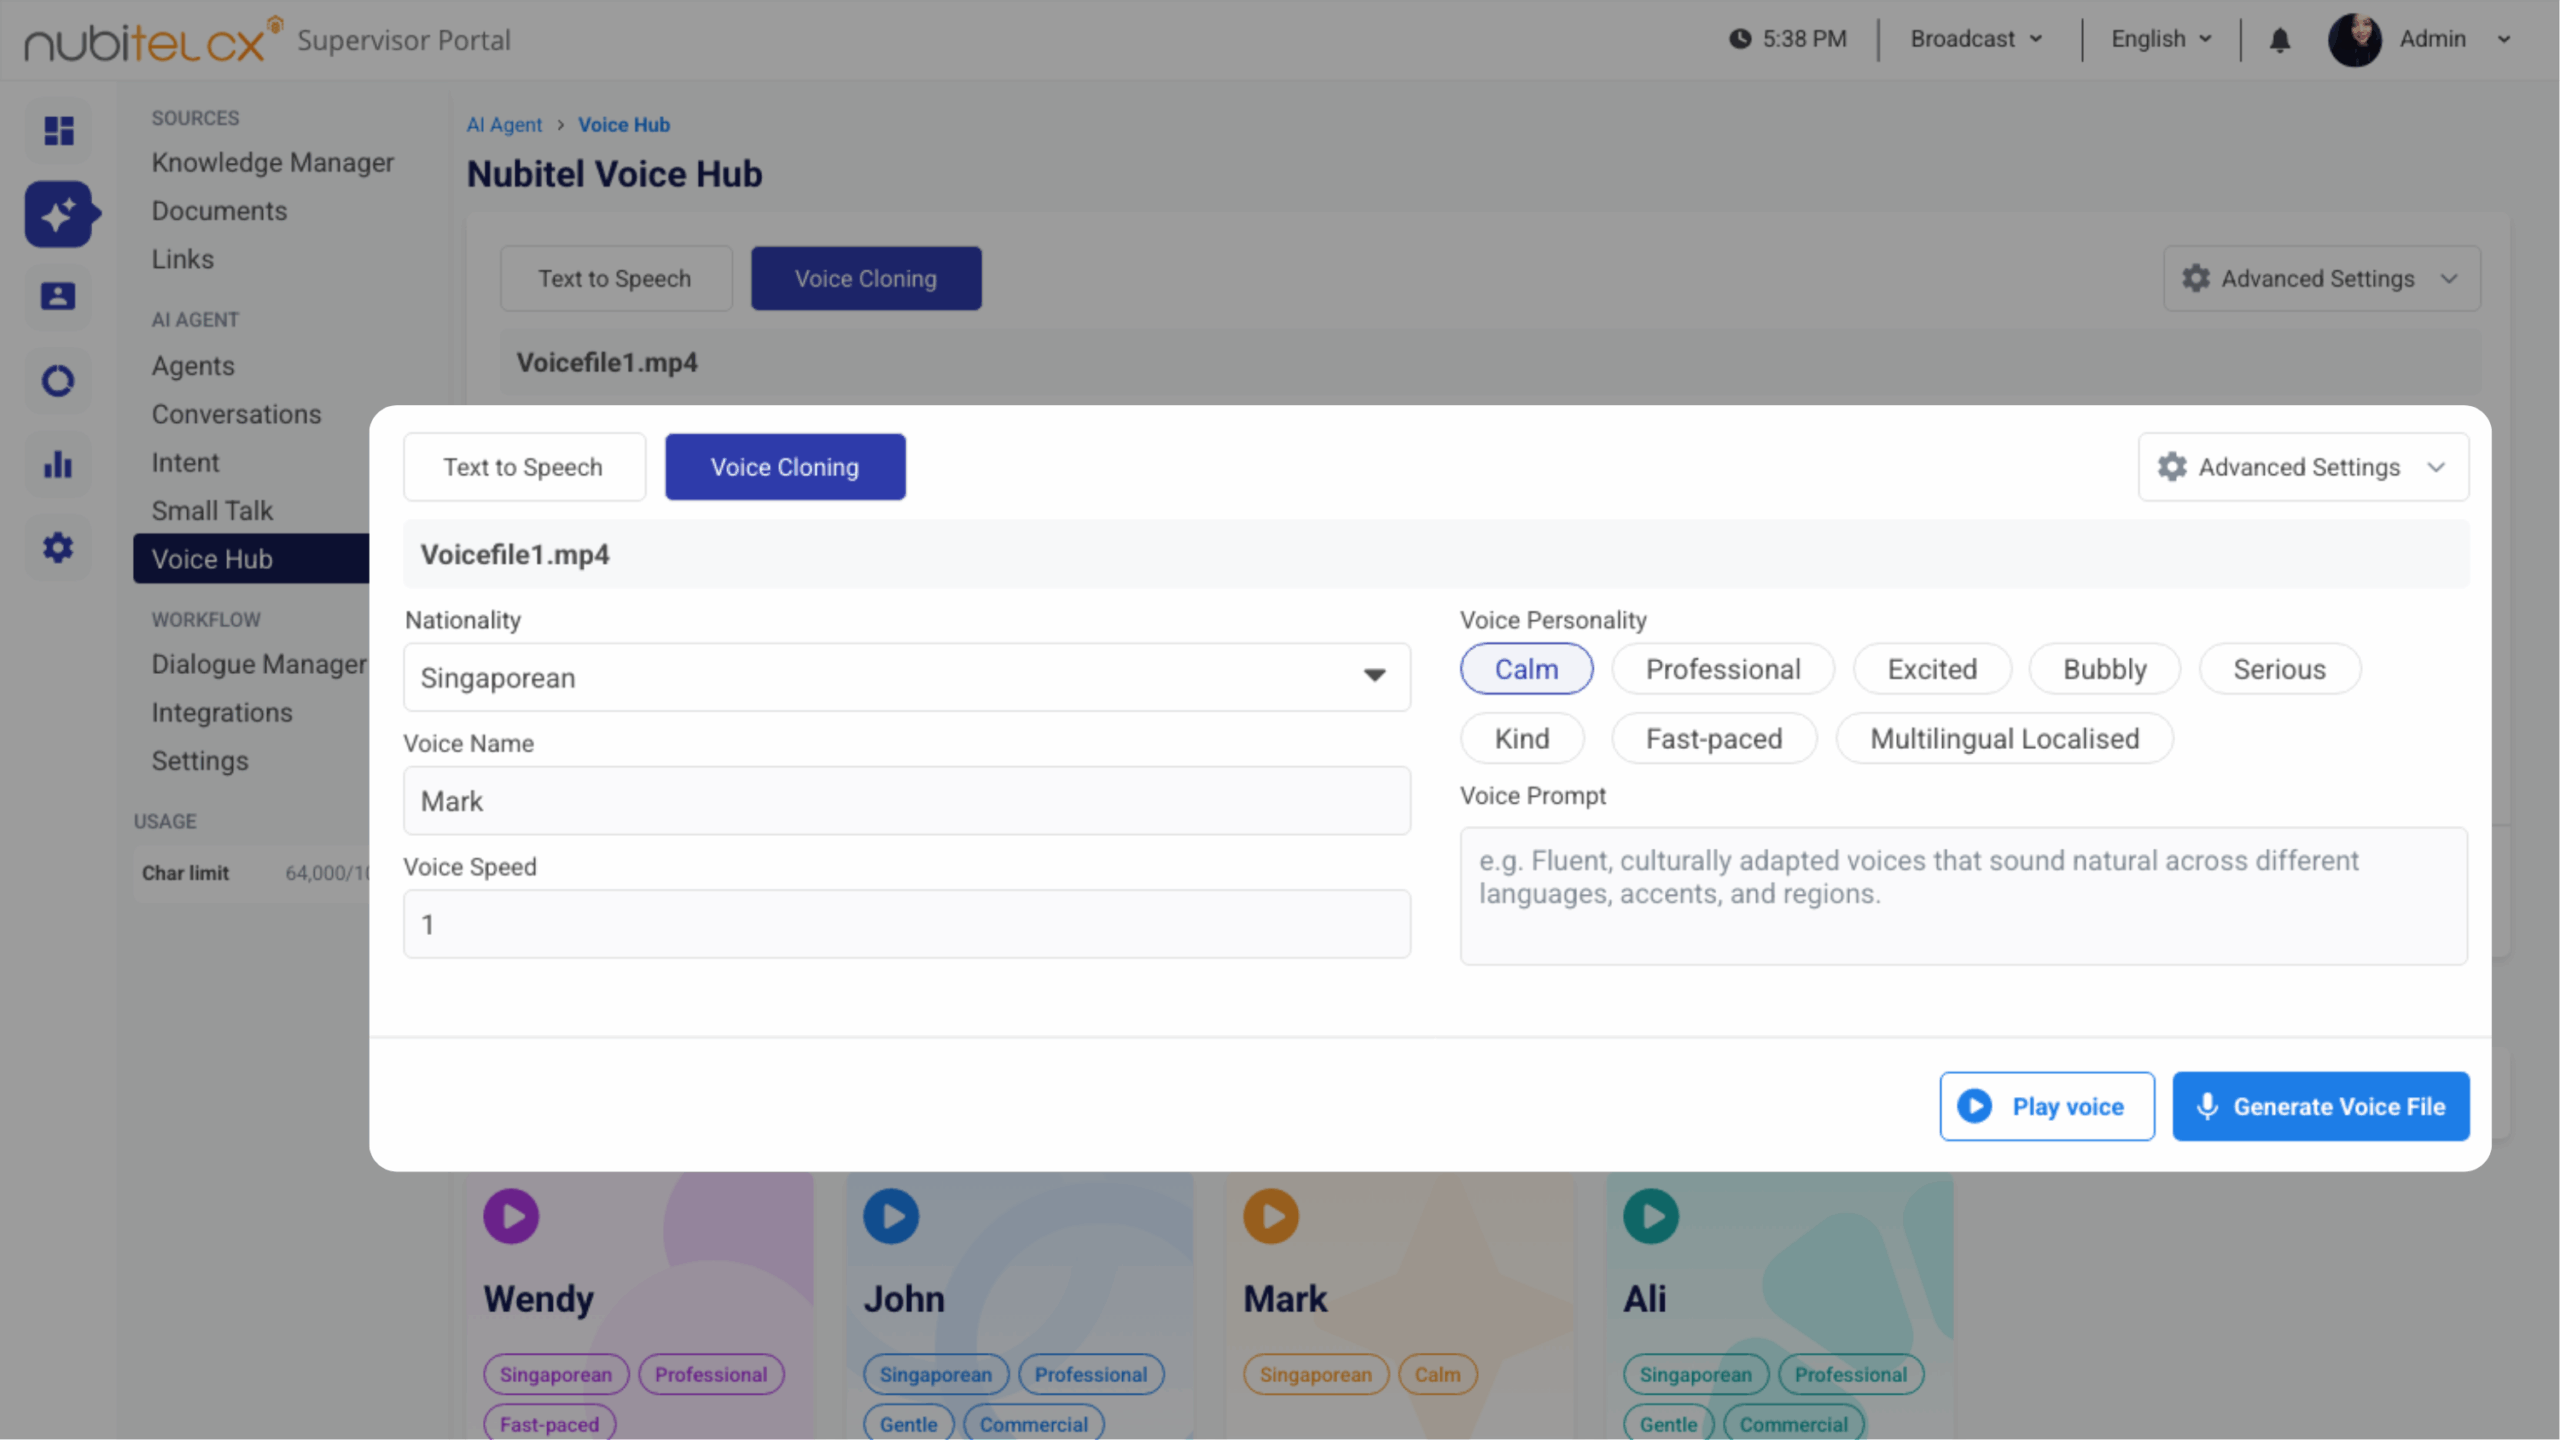Screen dimensions: 2560x1440
Task: Select background Text to Speech tab
Action: pyautogui.click(x=615, y=278)
